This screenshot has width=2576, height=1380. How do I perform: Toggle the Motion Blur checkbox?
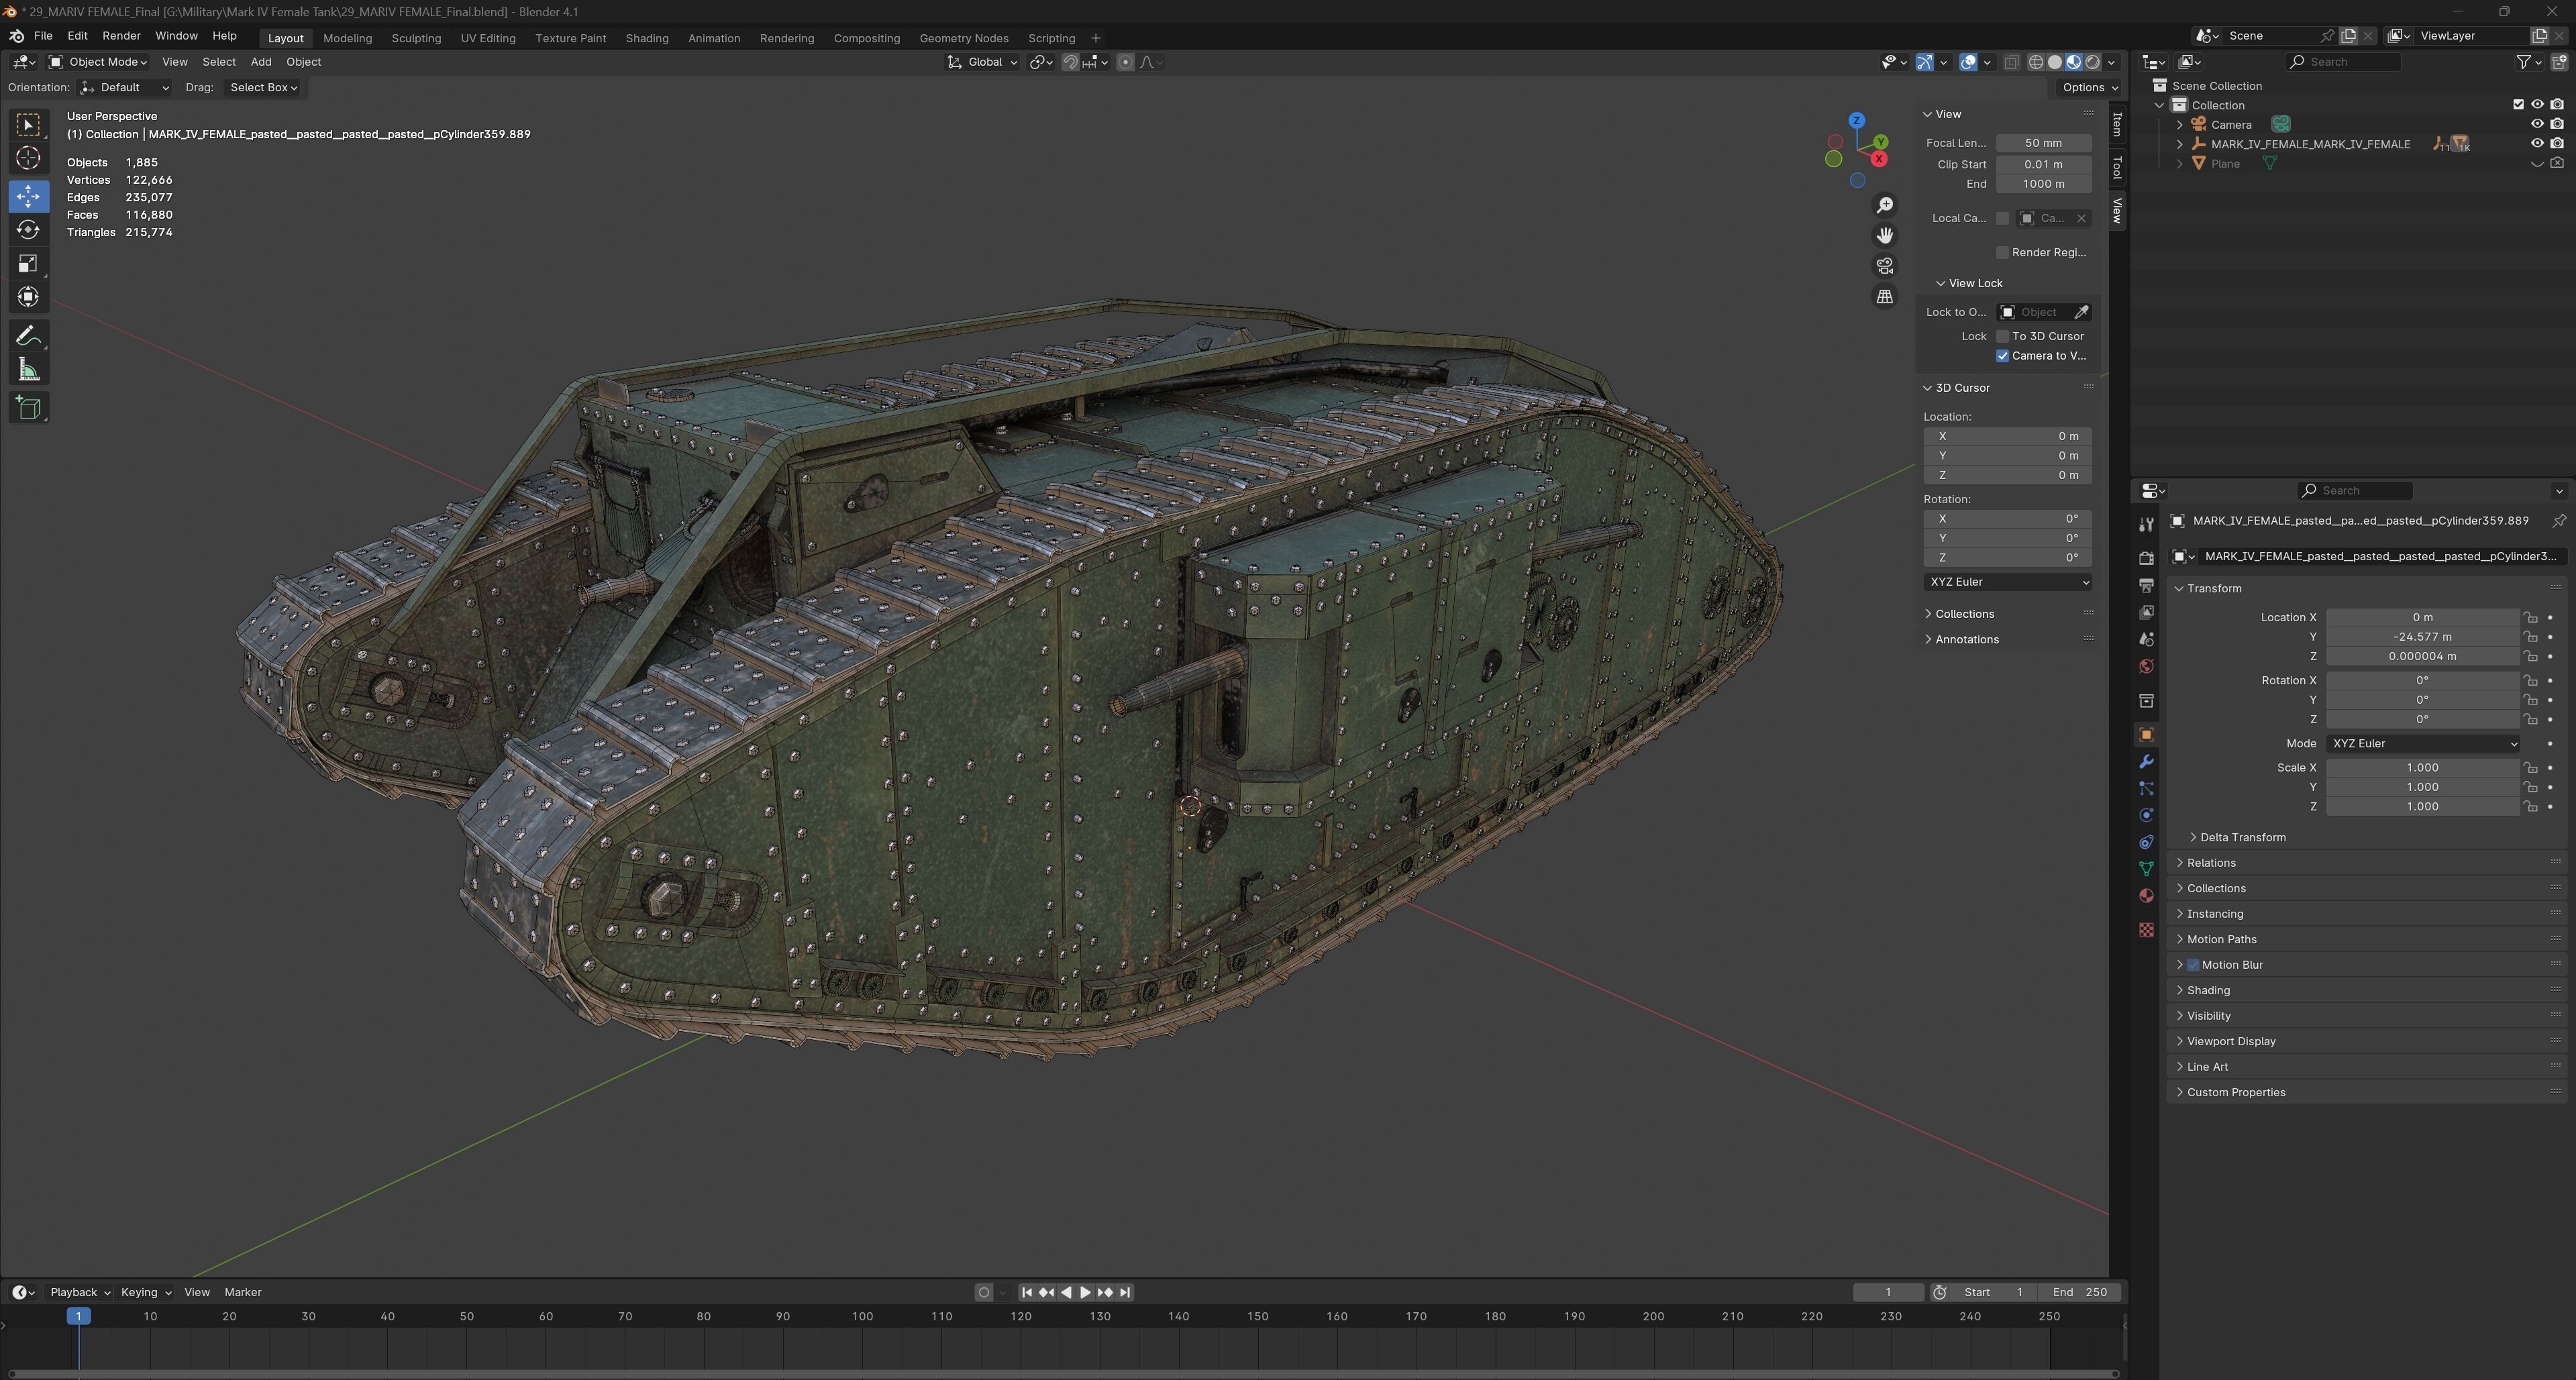coord(2193,965)
